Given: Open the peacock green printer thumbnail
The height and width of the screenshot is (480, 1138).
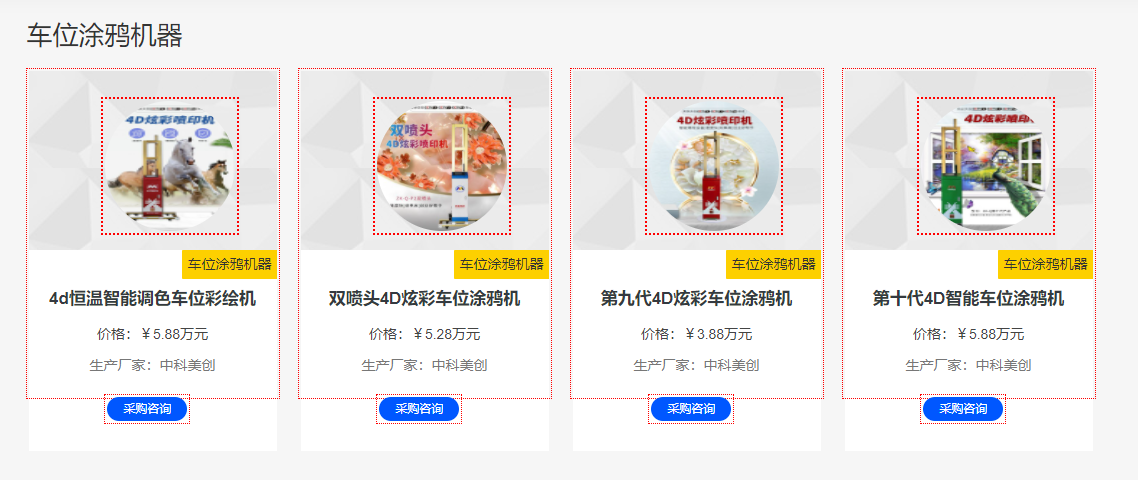Looking at the screenshot, I should point(986,166).
